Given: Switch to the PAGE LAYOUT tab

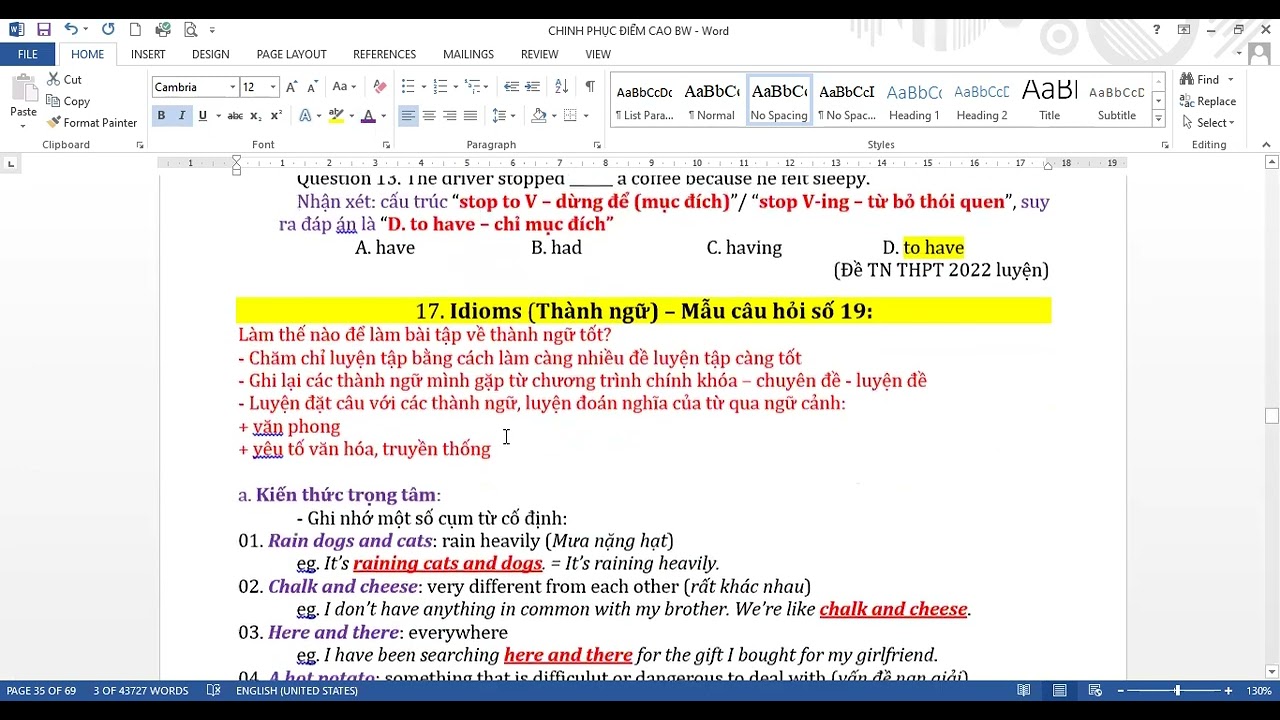Looking at the screenshot, I should coord(291,54).
